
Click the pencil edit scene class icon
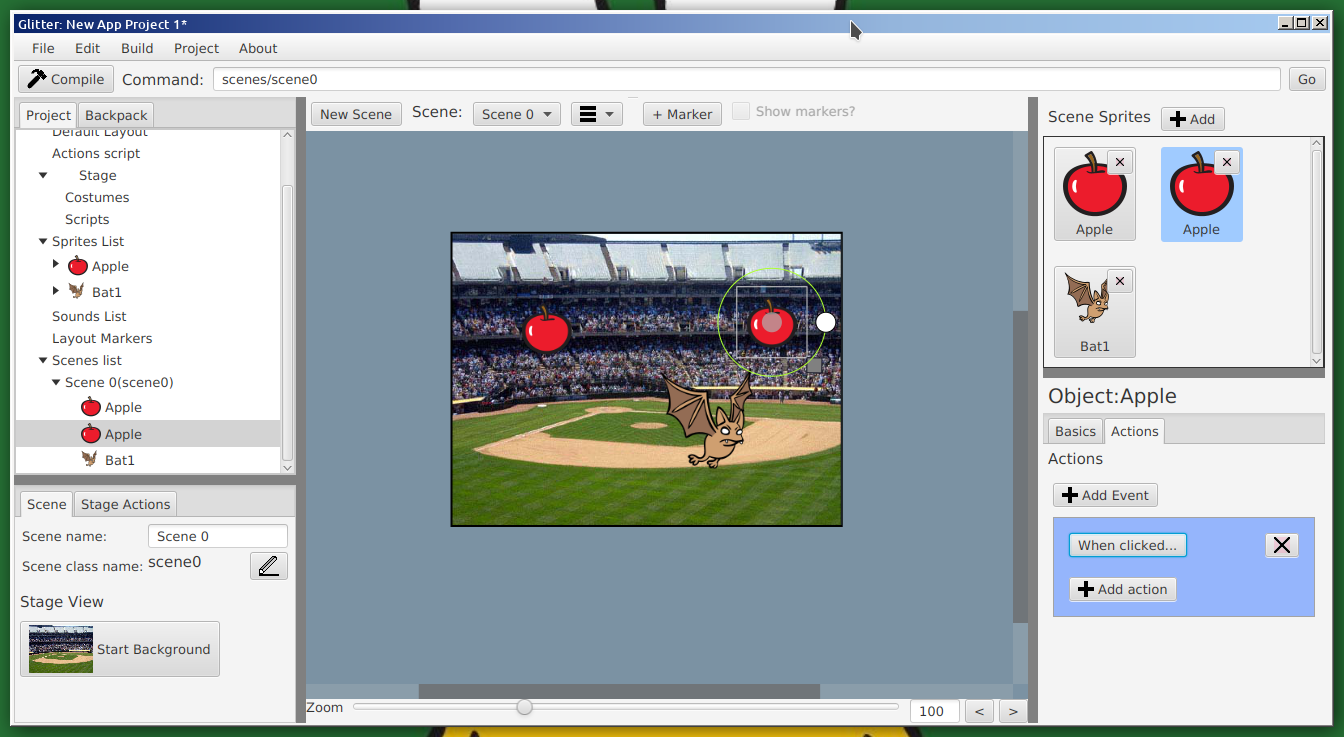[x=268, y=566]
